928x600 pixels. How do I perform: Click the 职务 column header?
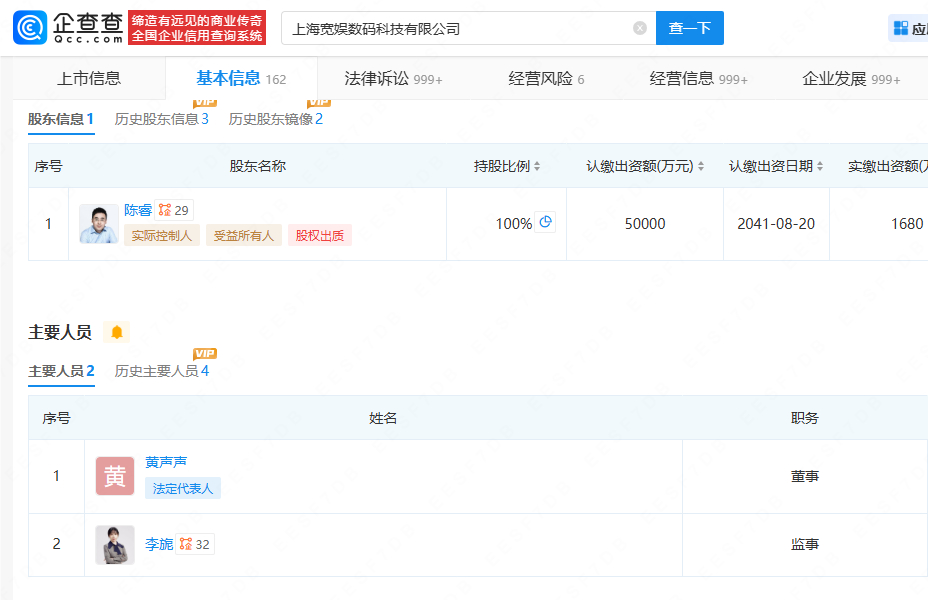point(805,418)
